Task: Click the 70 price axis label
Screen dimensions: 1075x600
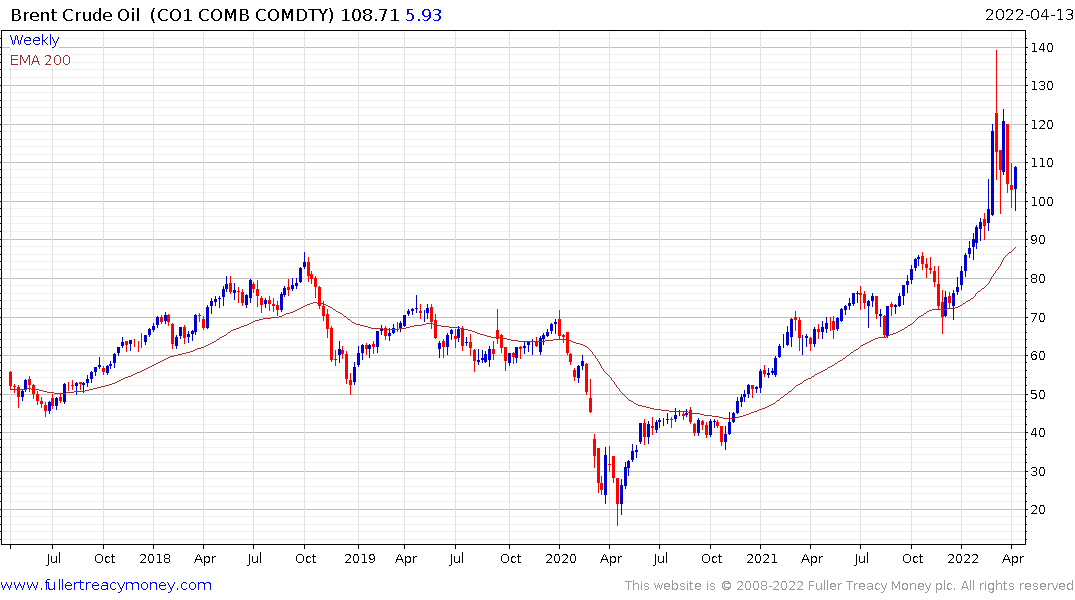Action: 1038,317
